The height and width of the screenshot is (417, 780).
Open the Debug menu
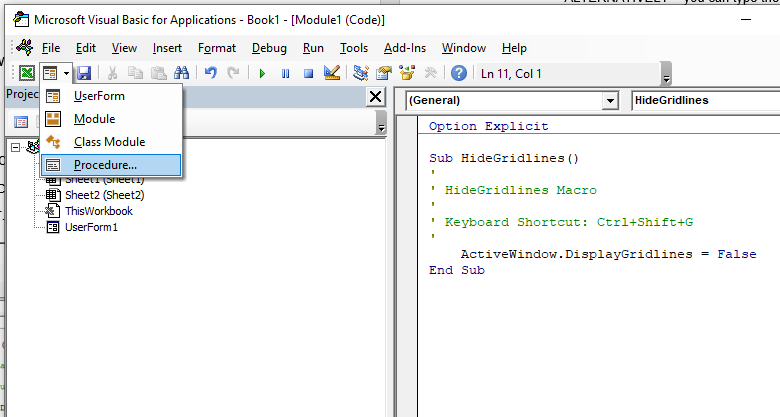(269, 47)
